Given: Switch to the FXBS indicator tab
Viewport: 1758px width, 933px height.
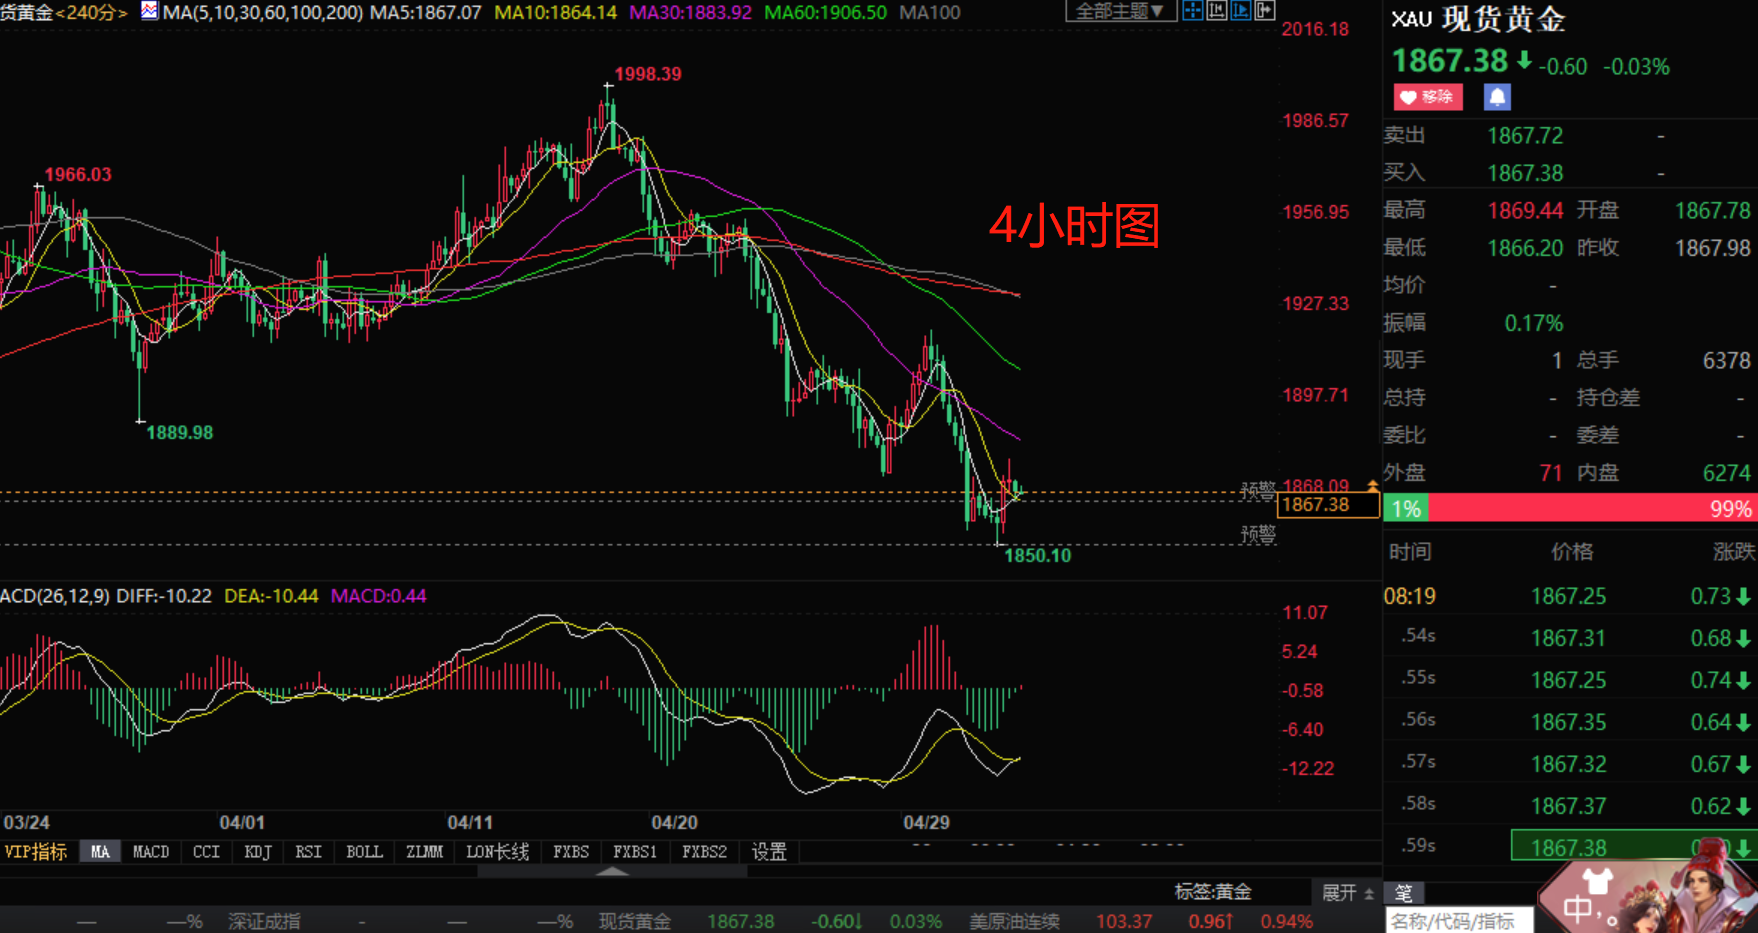Looking at the screenshot, I should pyautogui.click(x=571, y=852).
